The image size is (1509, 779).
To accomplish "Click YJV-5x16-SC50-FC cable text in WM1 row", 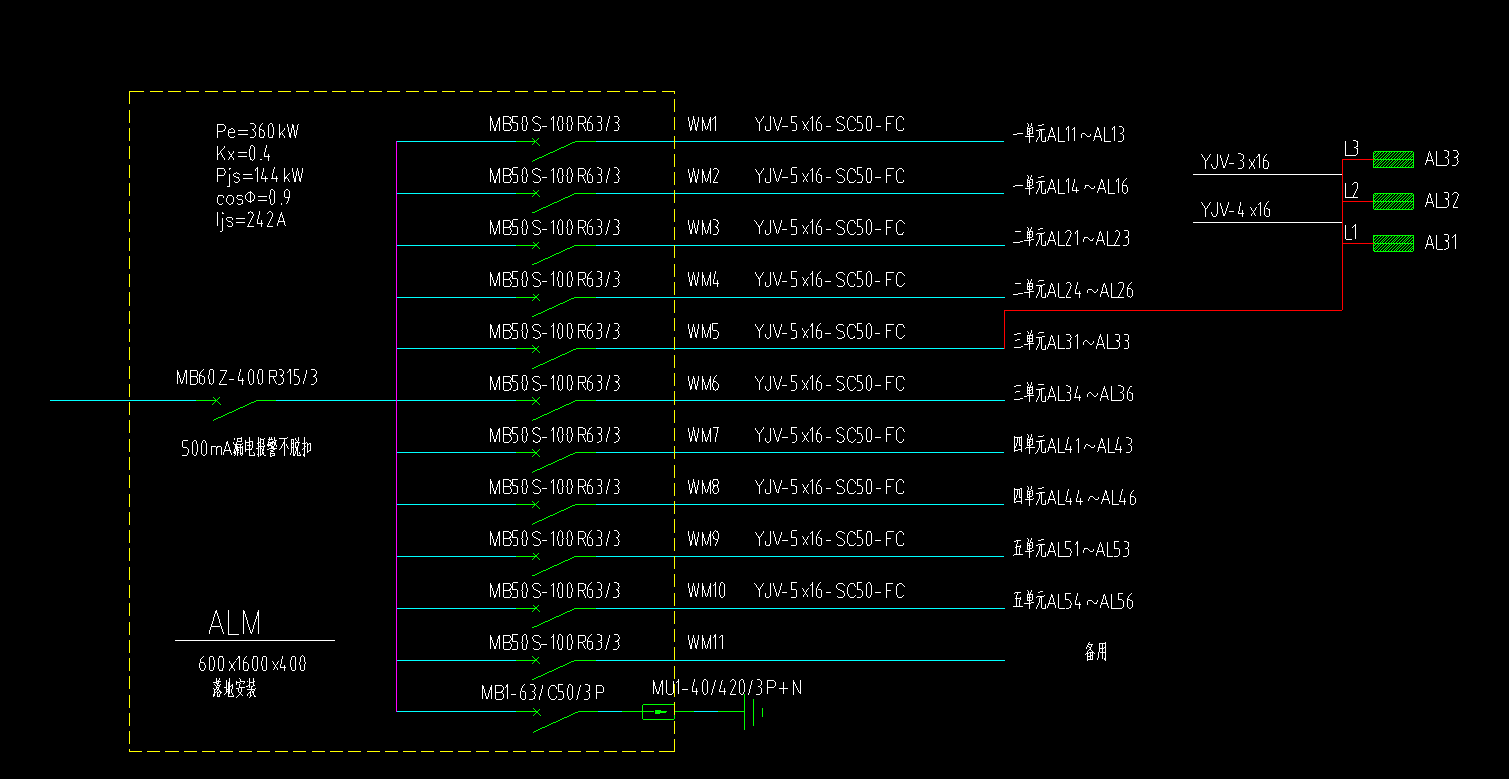I will (x=829, y=125).
